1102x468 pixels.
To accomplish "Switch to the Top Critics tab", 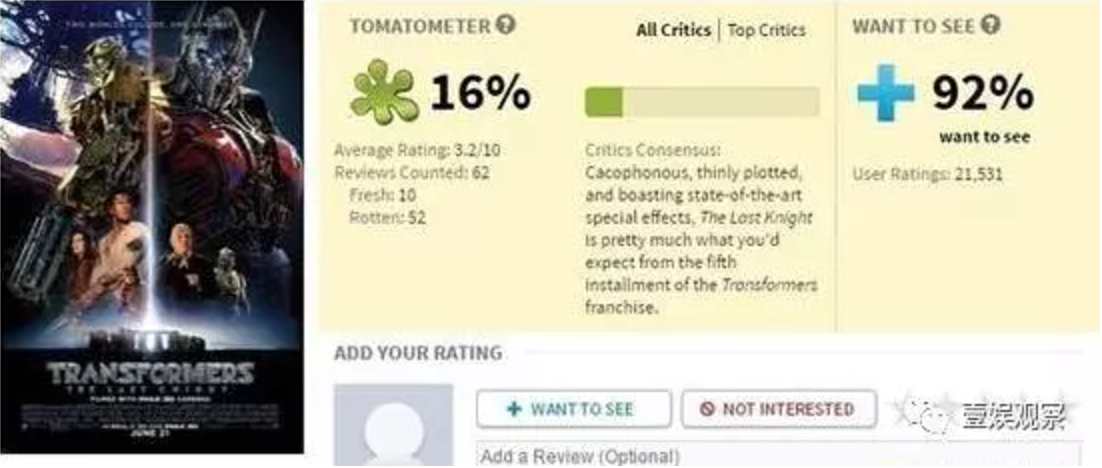I will pyautogui.click(x=767, y=30).
